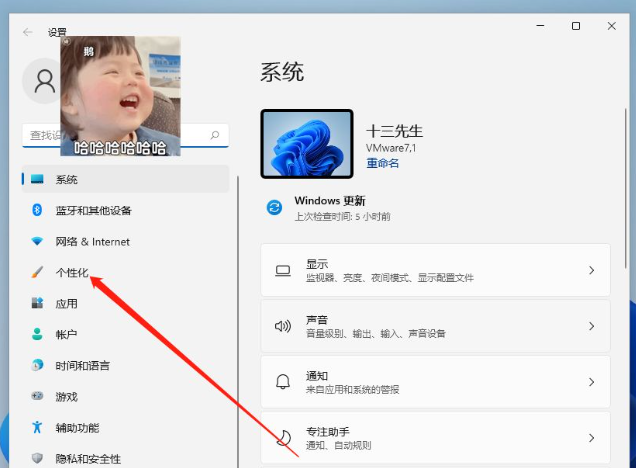
Task: Open Time and language globe icon
Action: [38, 365]
